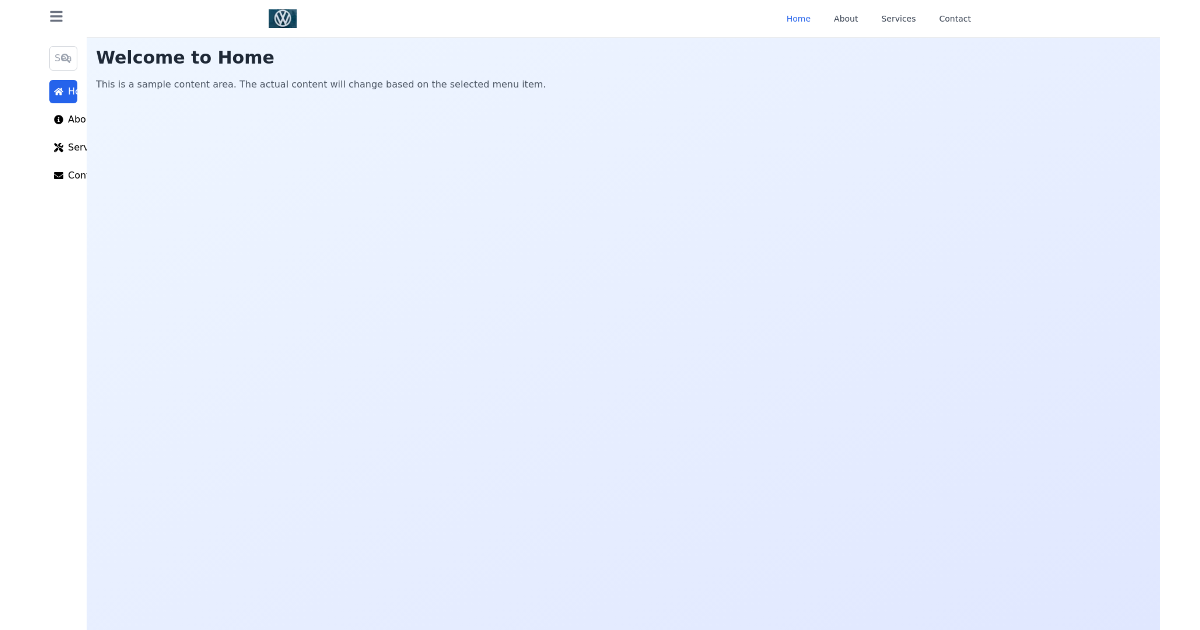The width and height of the screenshot is (1200, 630).
Task: Toggle the sidebar using the hamburger button
Action: [56, 16]
